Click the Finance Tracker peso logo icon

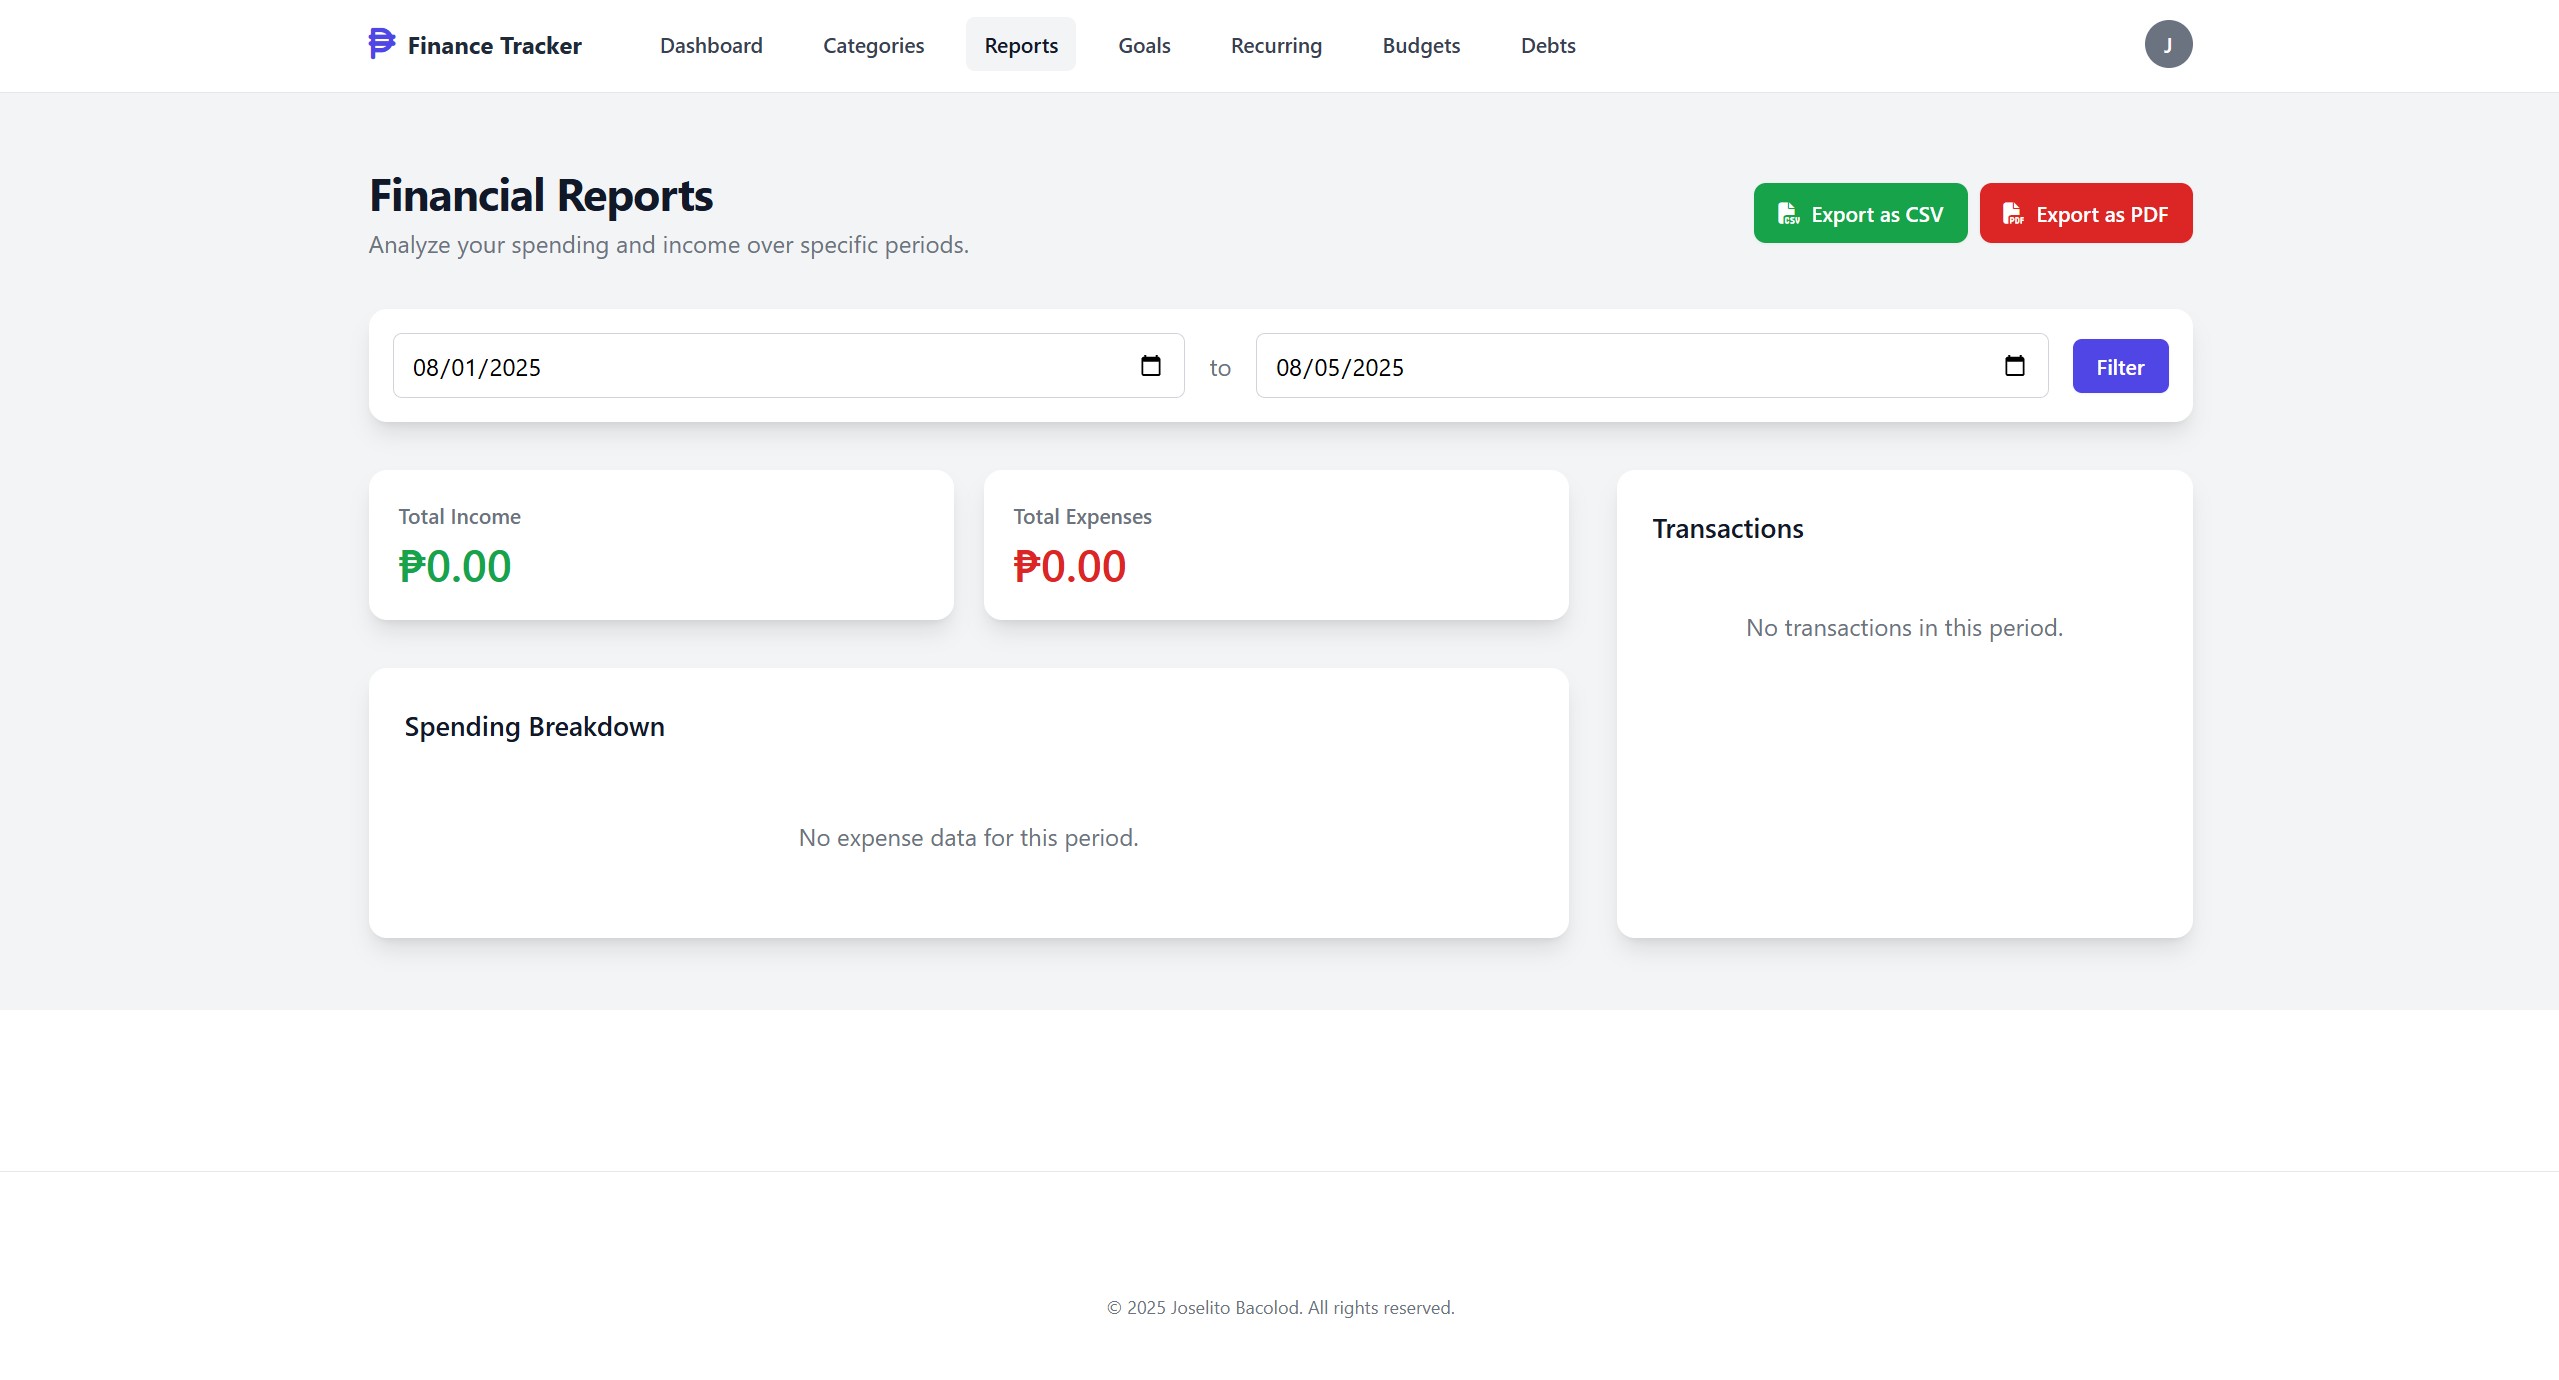[381, 44]
